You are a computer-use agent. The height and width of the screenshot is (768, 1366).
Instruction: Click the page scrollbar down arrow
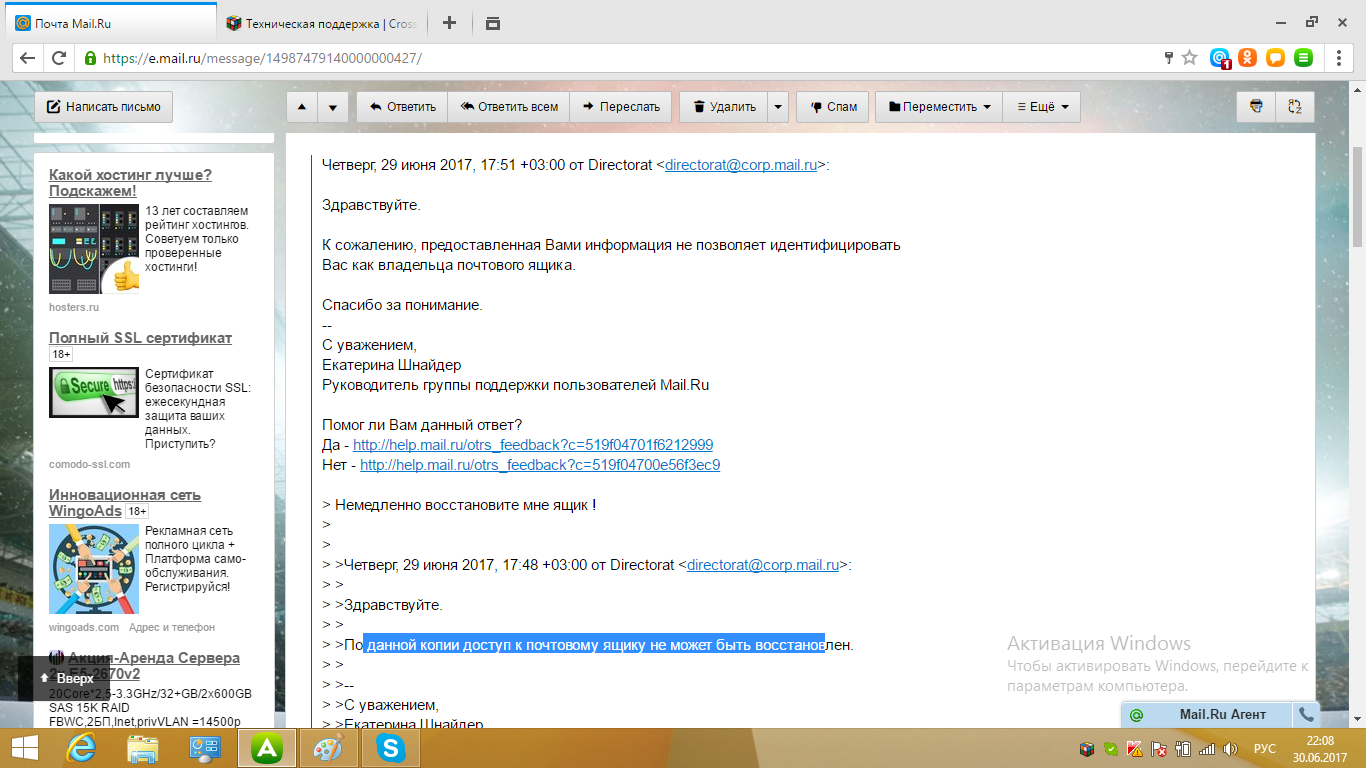pos(1357,721)
